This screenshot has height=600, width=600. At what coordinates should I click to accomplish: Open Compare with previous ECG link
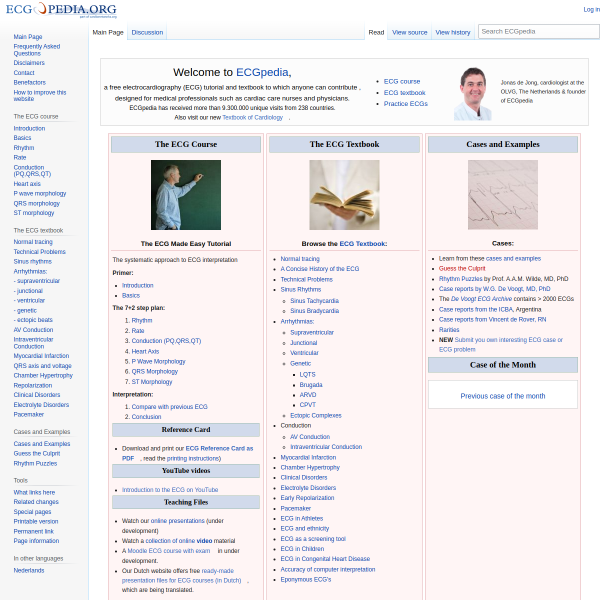(170, 407)
